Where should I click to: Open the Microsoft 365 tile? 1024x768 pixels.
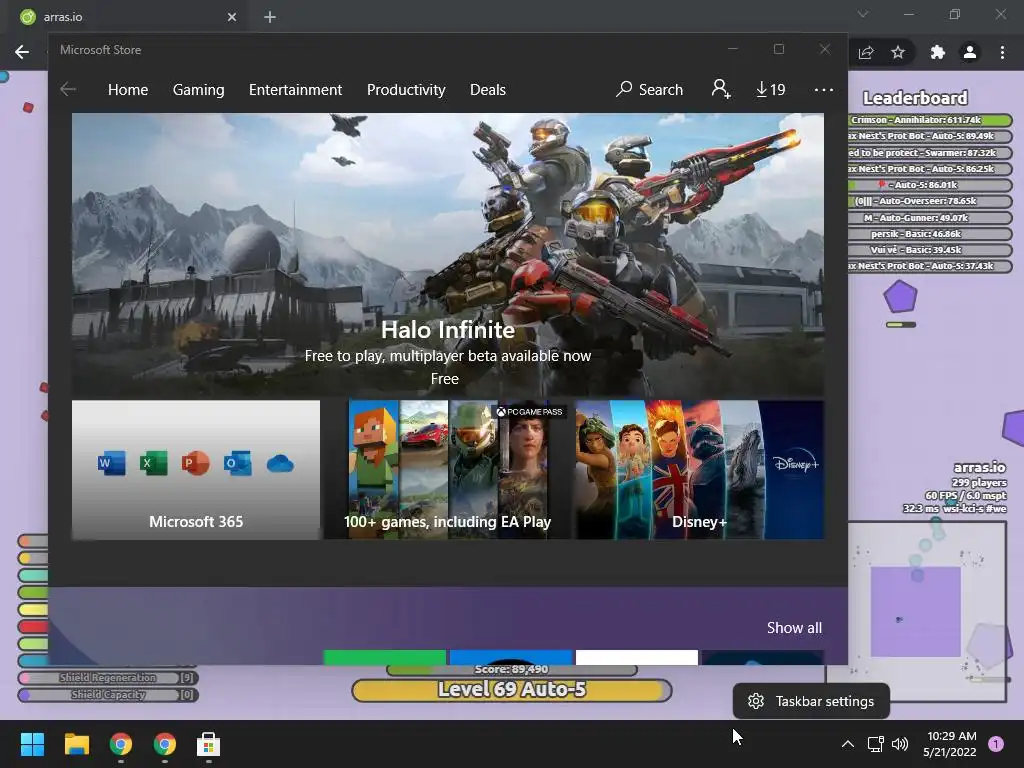coord(196,470)
